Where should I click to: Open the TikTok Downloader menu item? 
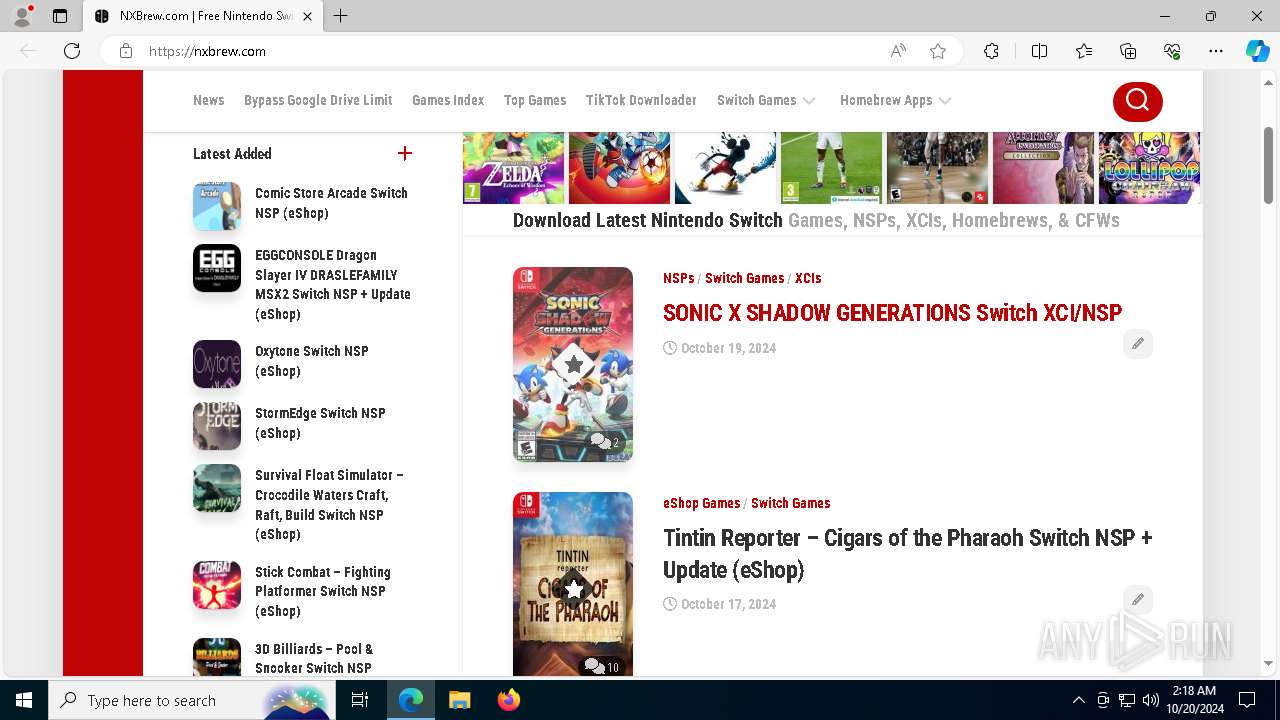(641, 100)
